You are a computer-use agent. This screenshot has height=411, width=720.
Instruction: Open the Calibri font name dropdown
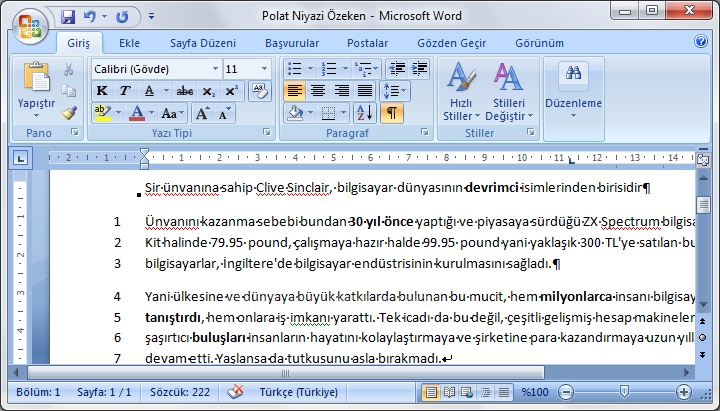[x=215, y=69]
